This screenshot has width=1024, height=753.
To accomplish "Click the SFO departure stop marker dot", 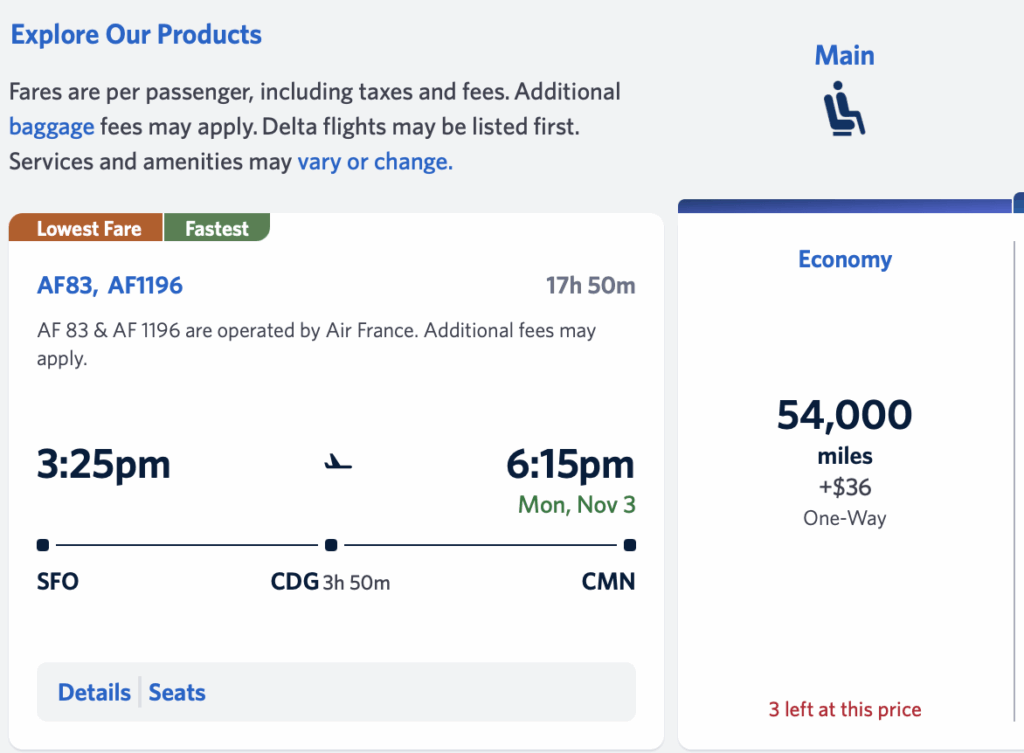I will pyautogui.click(x=42, y=545).
